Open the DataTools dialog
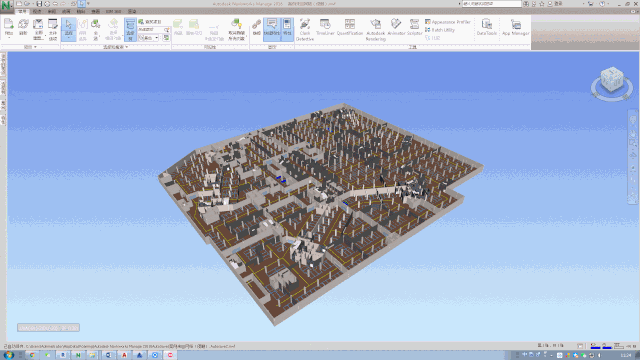Image resolution: width=640 pixels, height=360 pixels. (487, 28)
